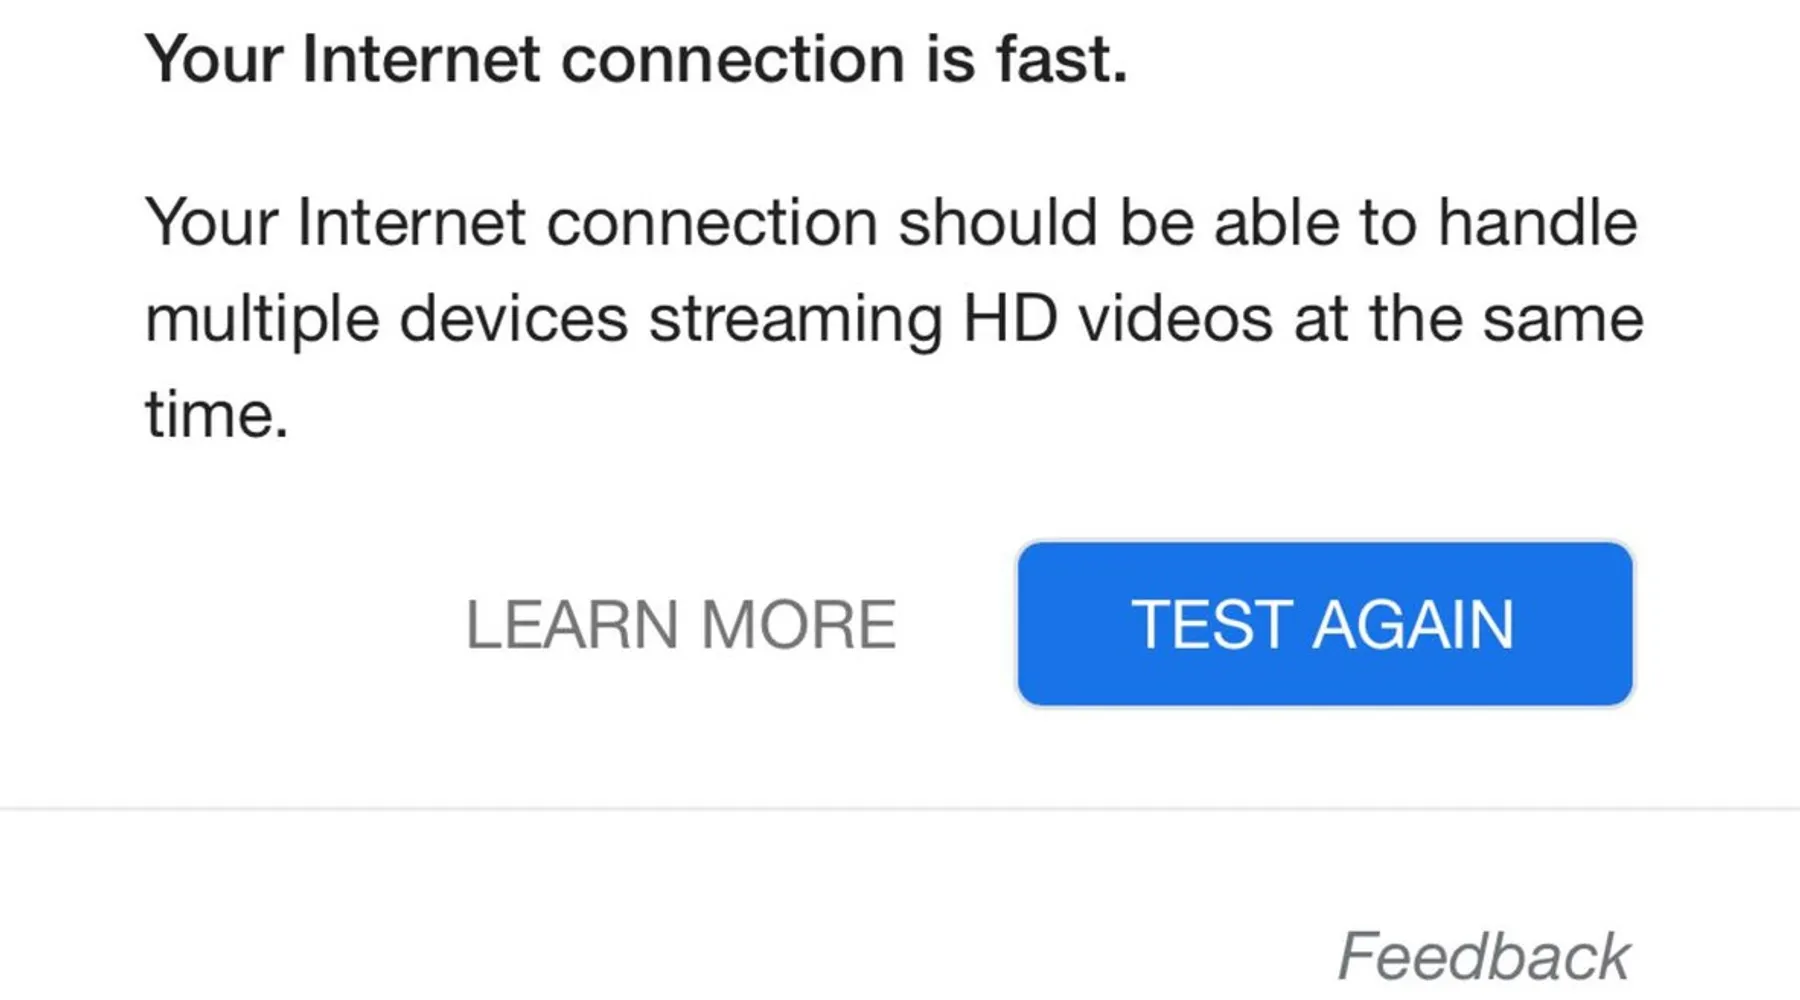Click 'connection' in the bold heading
This screenshot has height=1000, width=1800.
(x=733, y=60)
